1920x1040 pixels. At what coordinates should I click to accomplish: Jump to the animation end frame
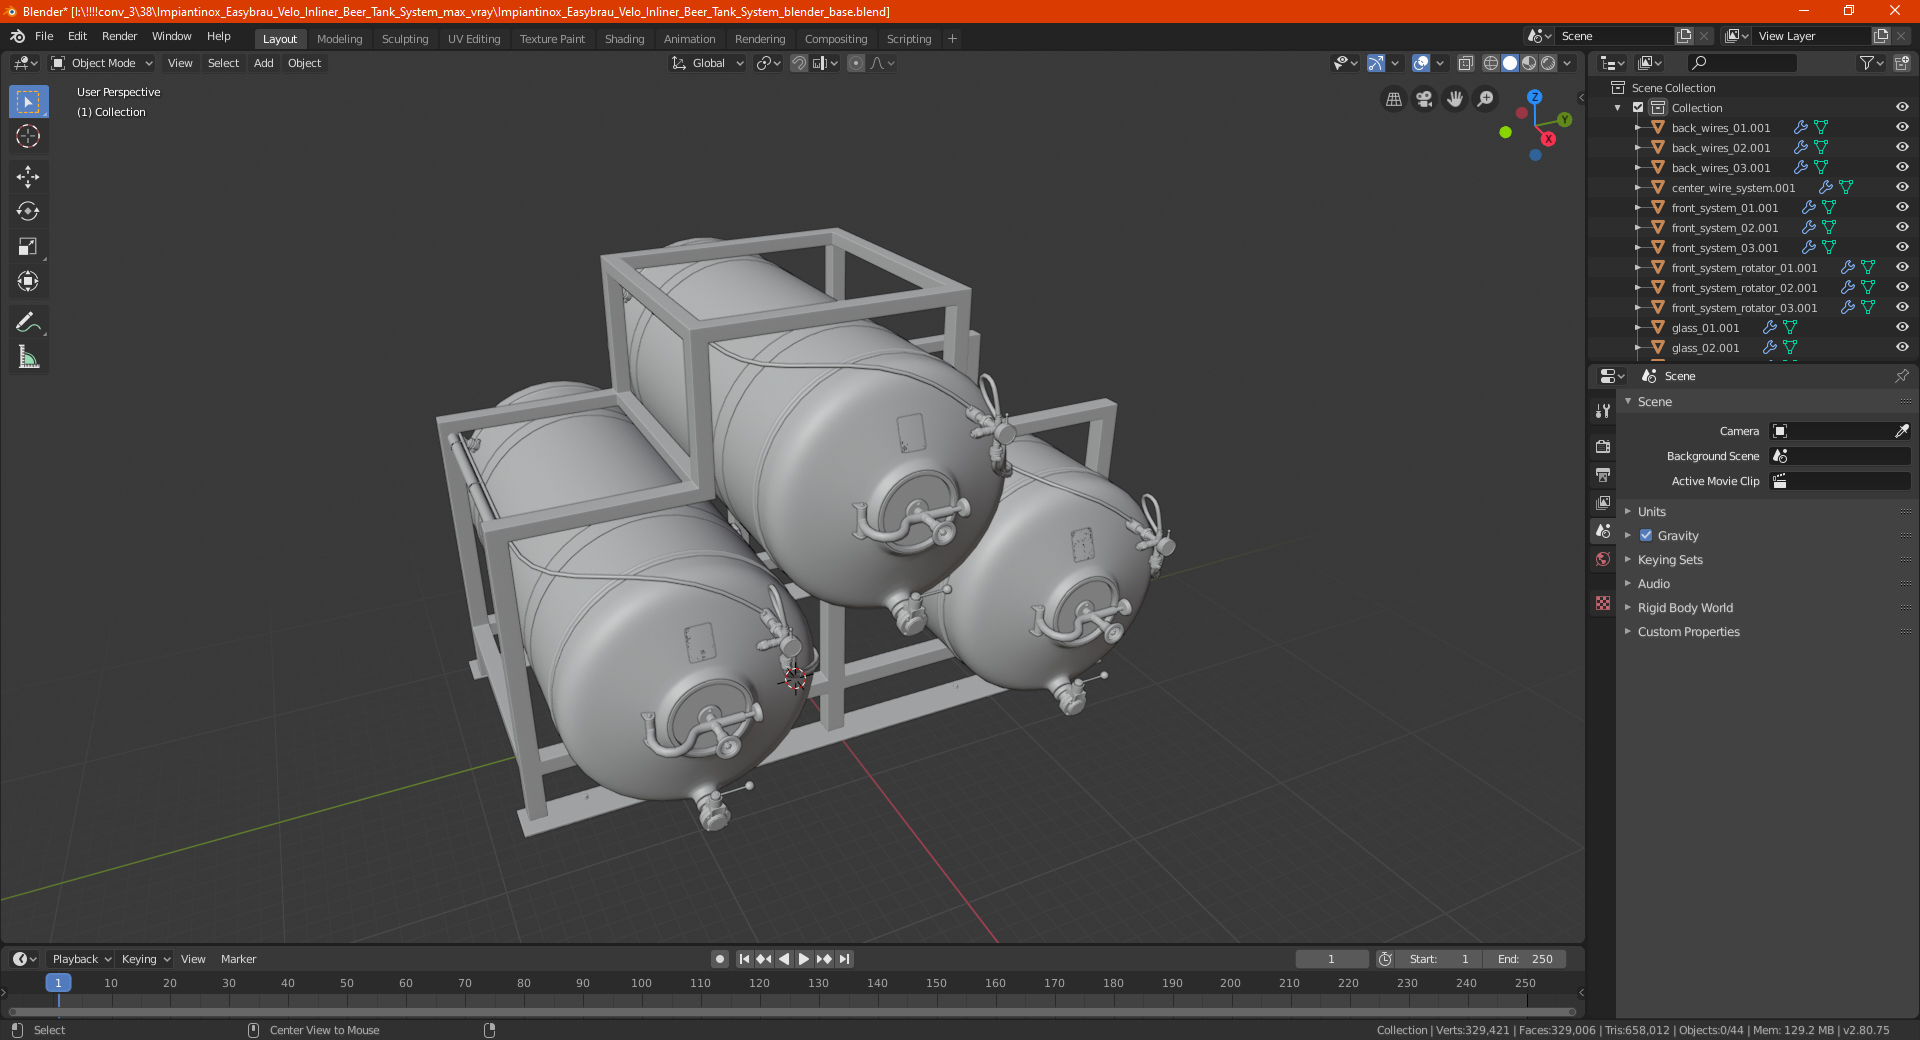click(844, 959)
